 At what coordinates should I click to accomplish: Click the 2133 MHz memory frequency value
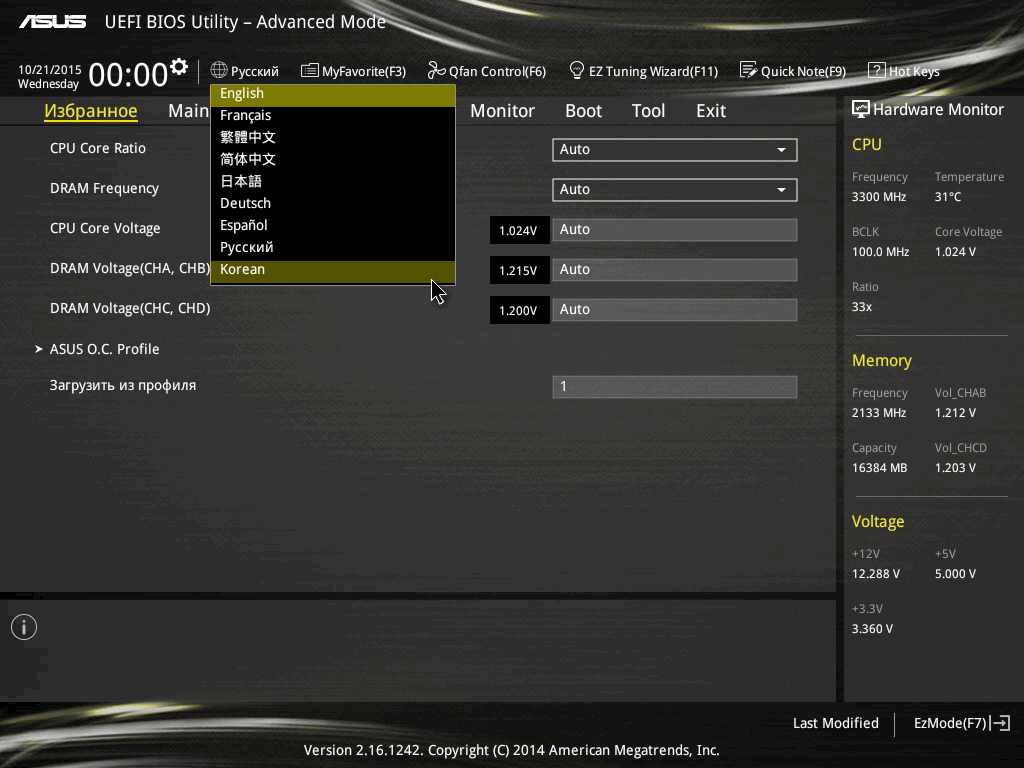[878, 413]
